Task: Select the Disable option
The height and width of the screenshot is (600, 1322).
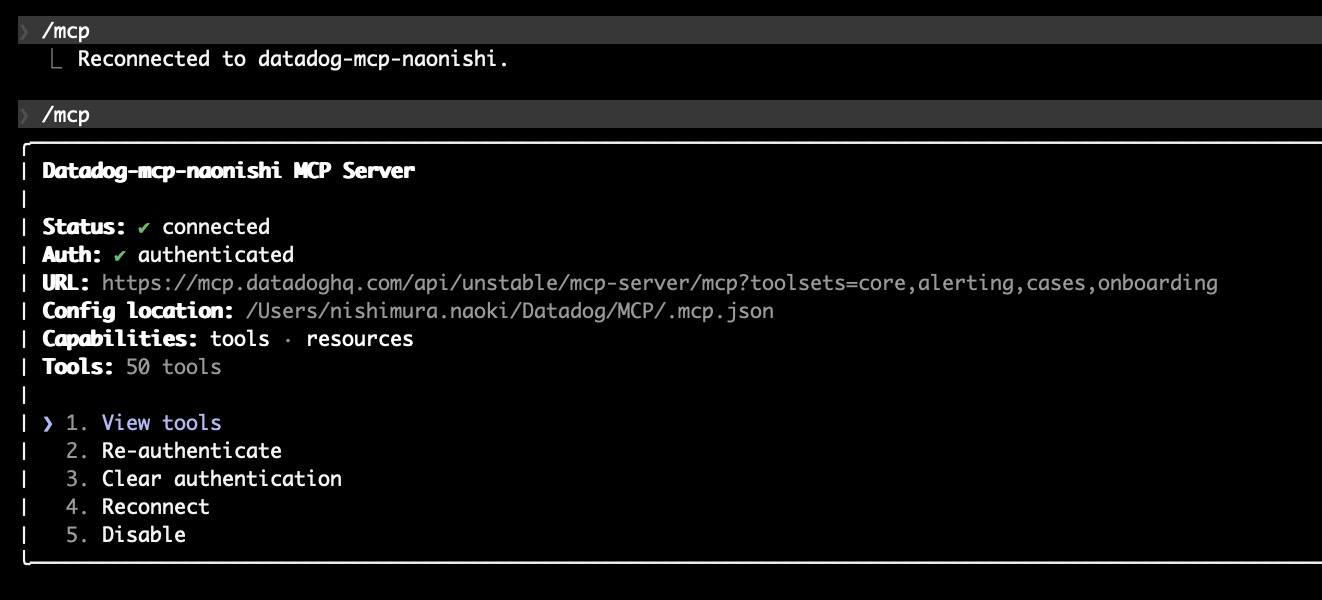Action: (143, 534)
